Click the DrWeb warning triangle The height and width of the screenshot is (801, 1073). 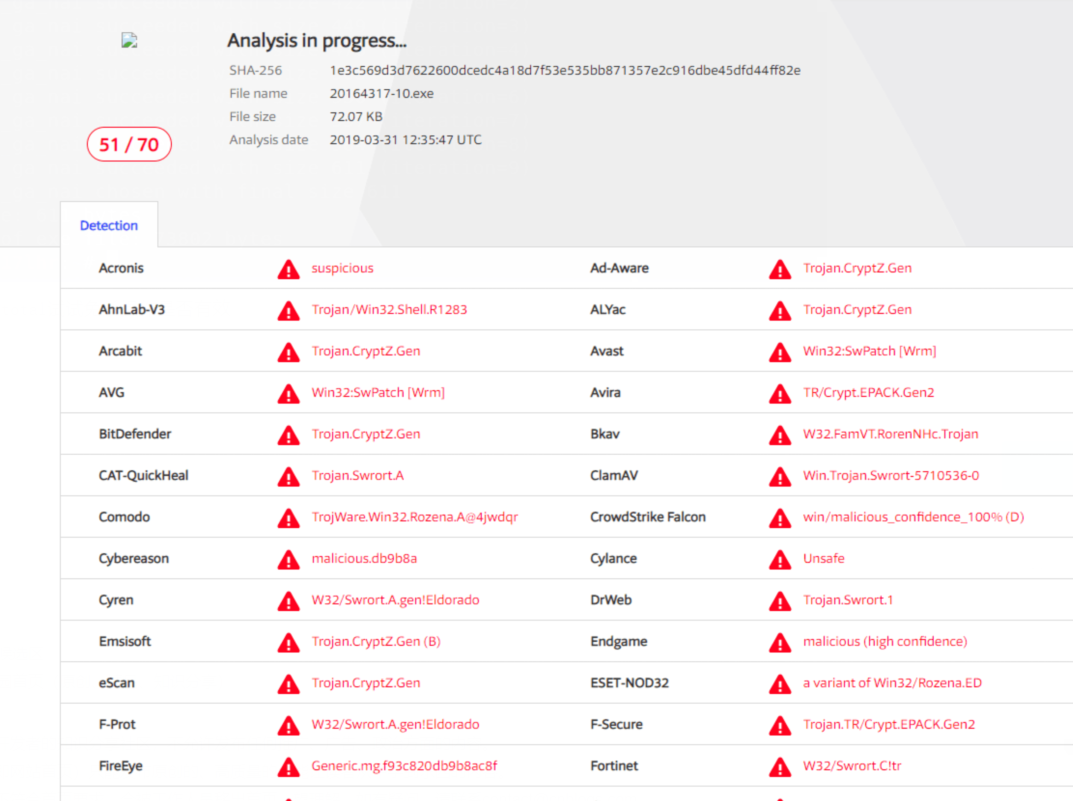[780, 601]
